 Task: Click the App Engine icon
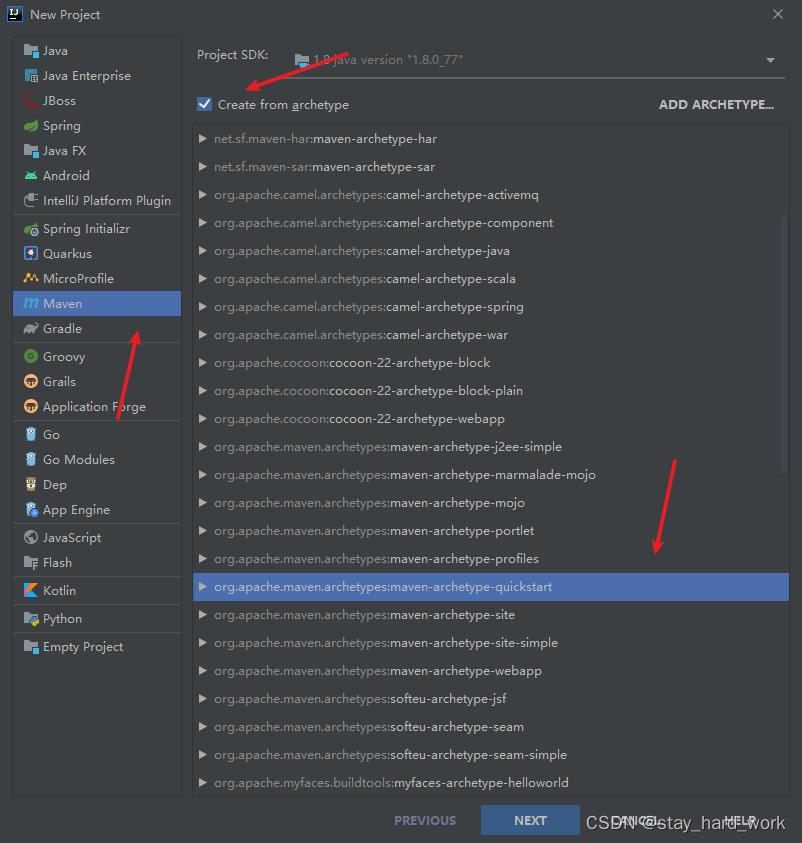(31, 510)
